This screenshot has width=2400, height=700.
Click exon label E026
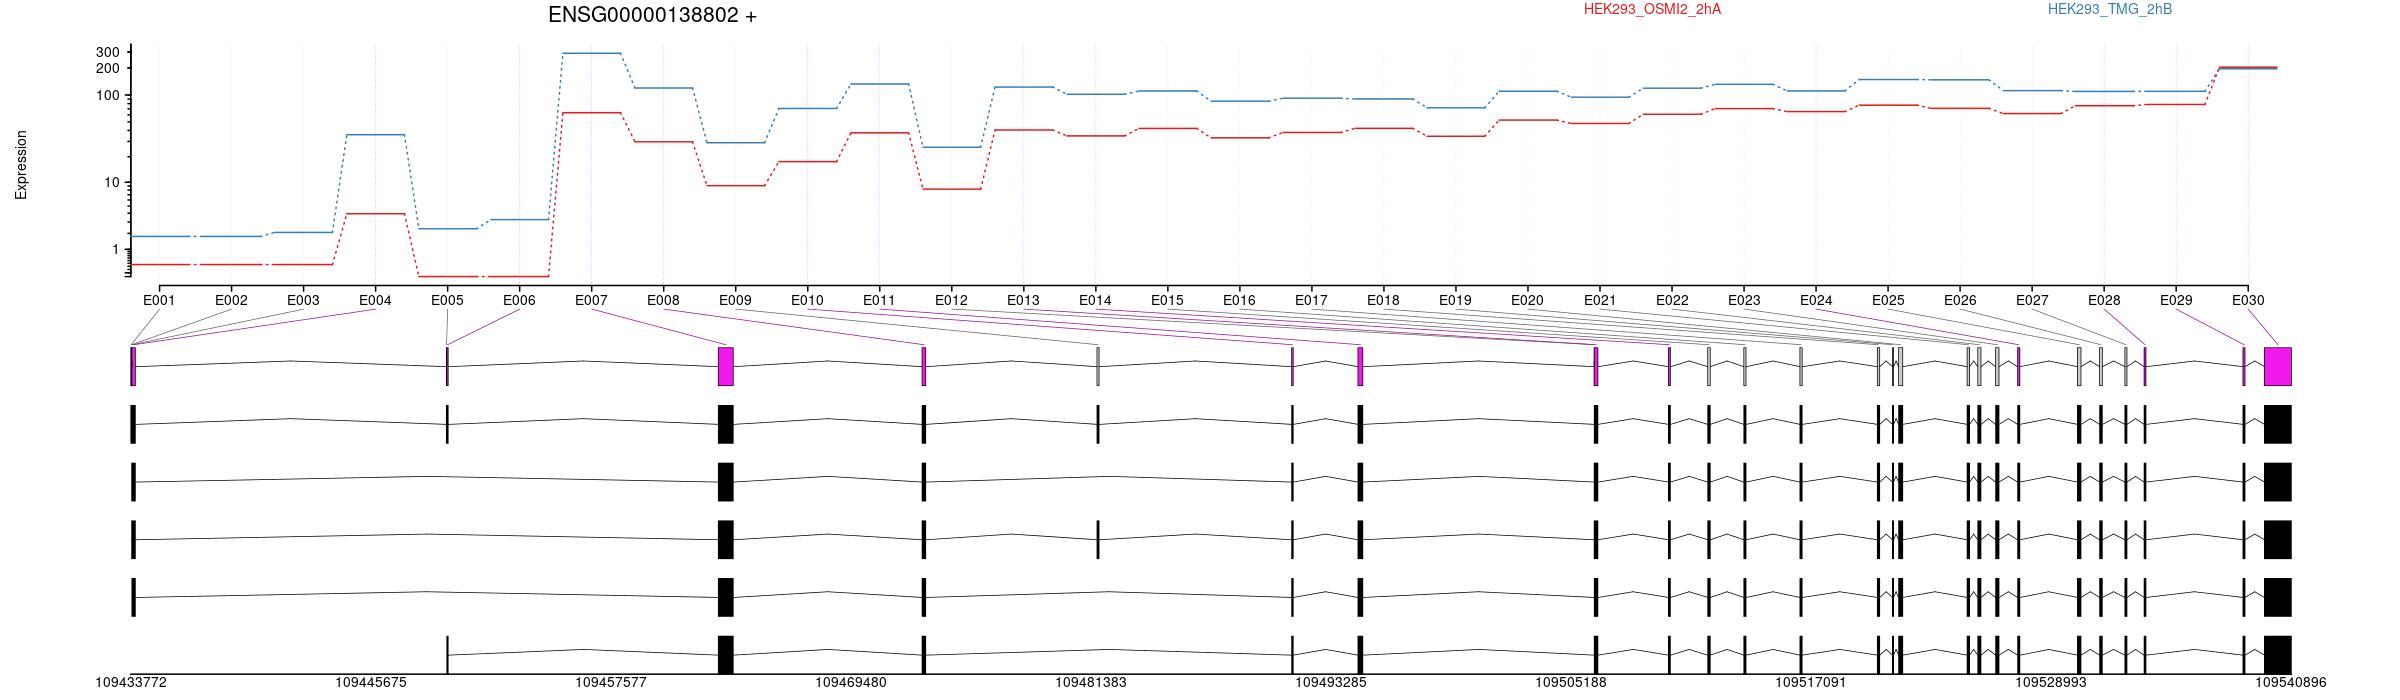pyautogui.click(x=1960, y=300)
